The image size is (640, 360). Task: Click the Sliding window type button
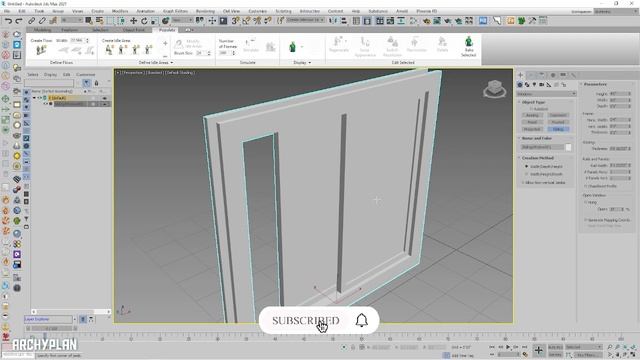point(558,129)
